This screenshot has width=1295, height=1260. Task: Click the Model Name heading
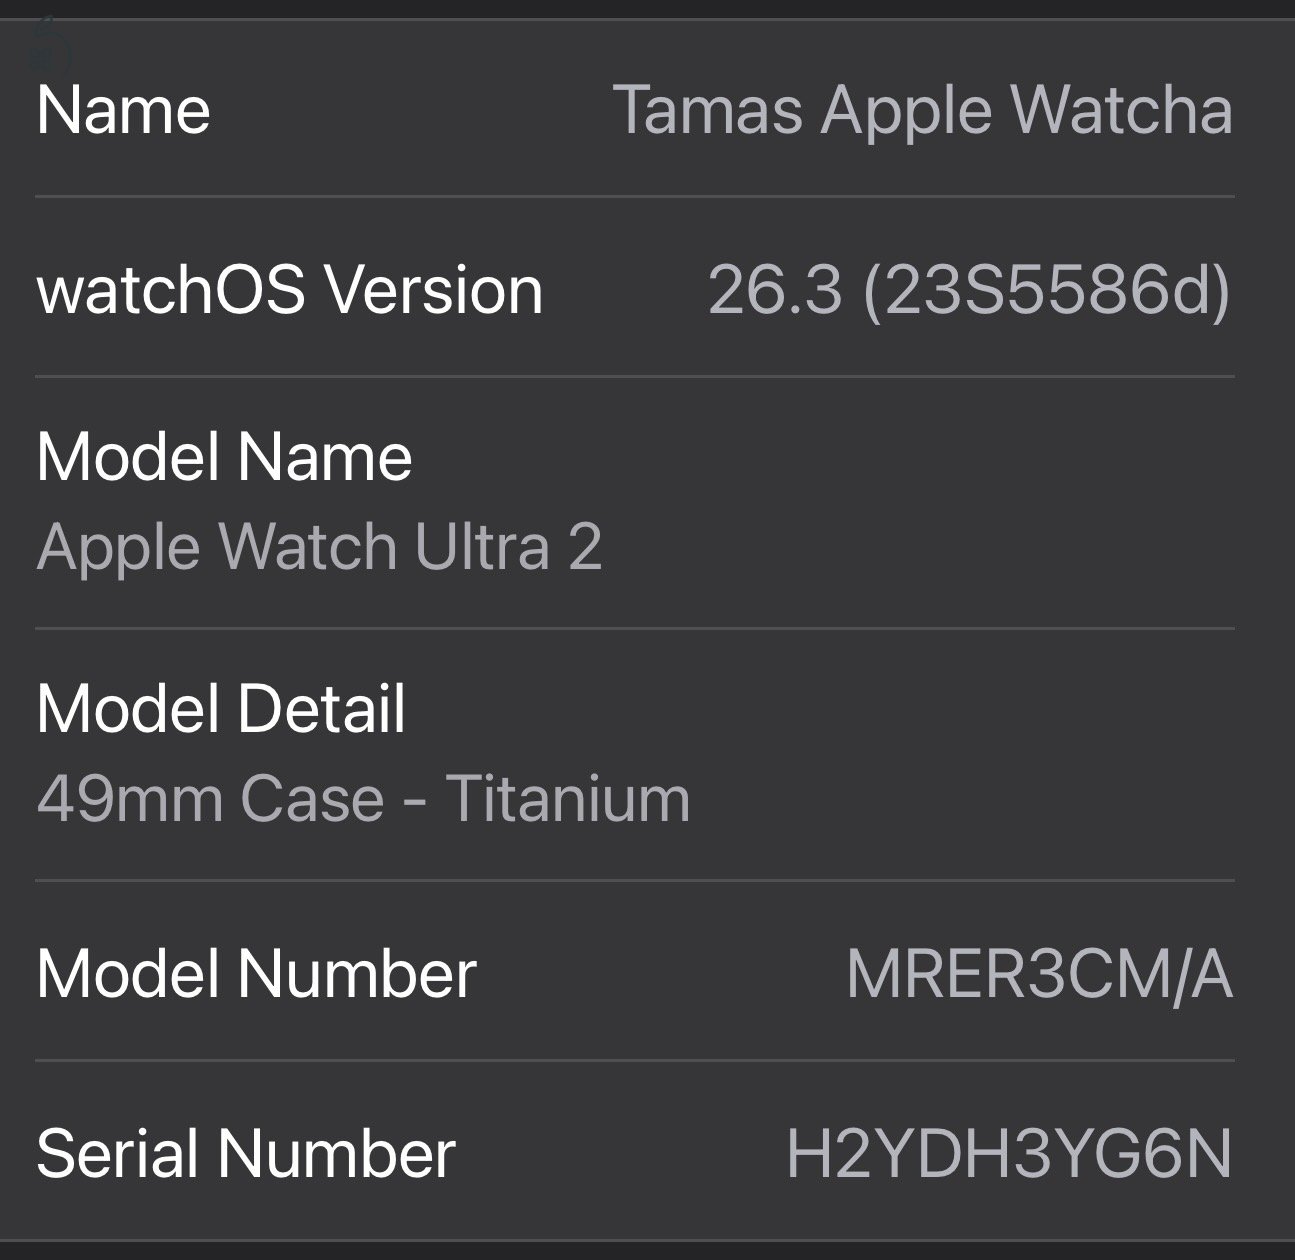click(x=222, y=455)
